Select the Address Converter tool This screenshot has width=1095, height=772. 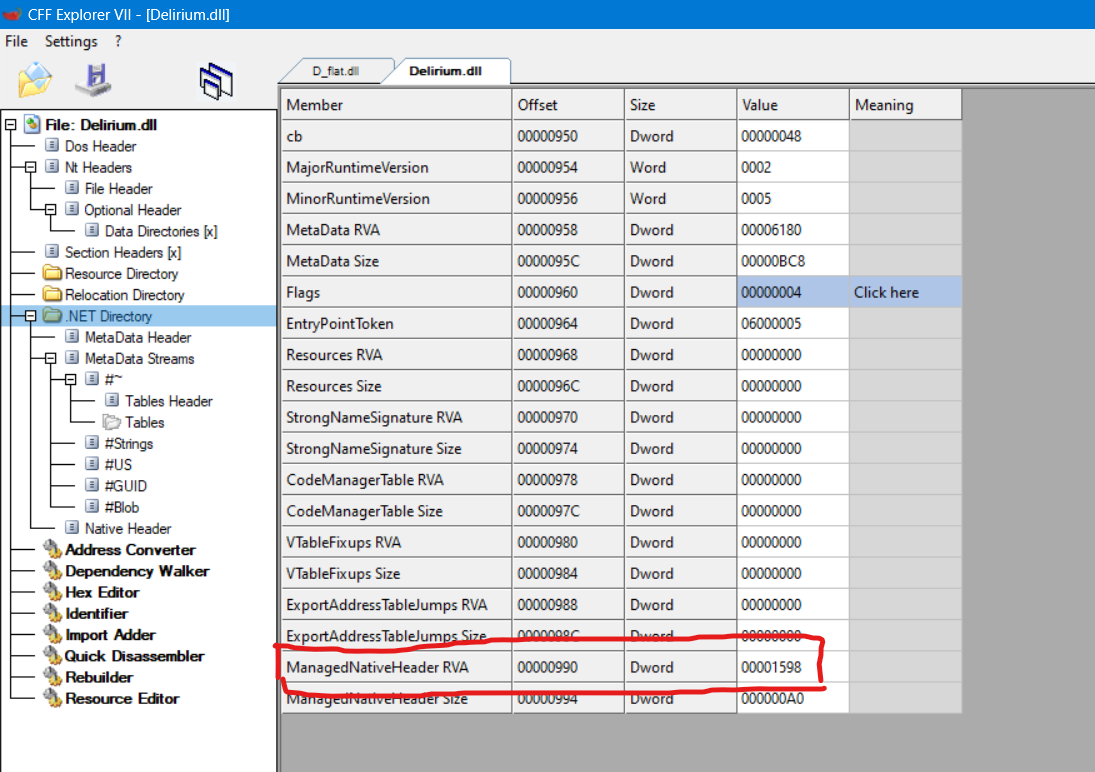(130, 550)
